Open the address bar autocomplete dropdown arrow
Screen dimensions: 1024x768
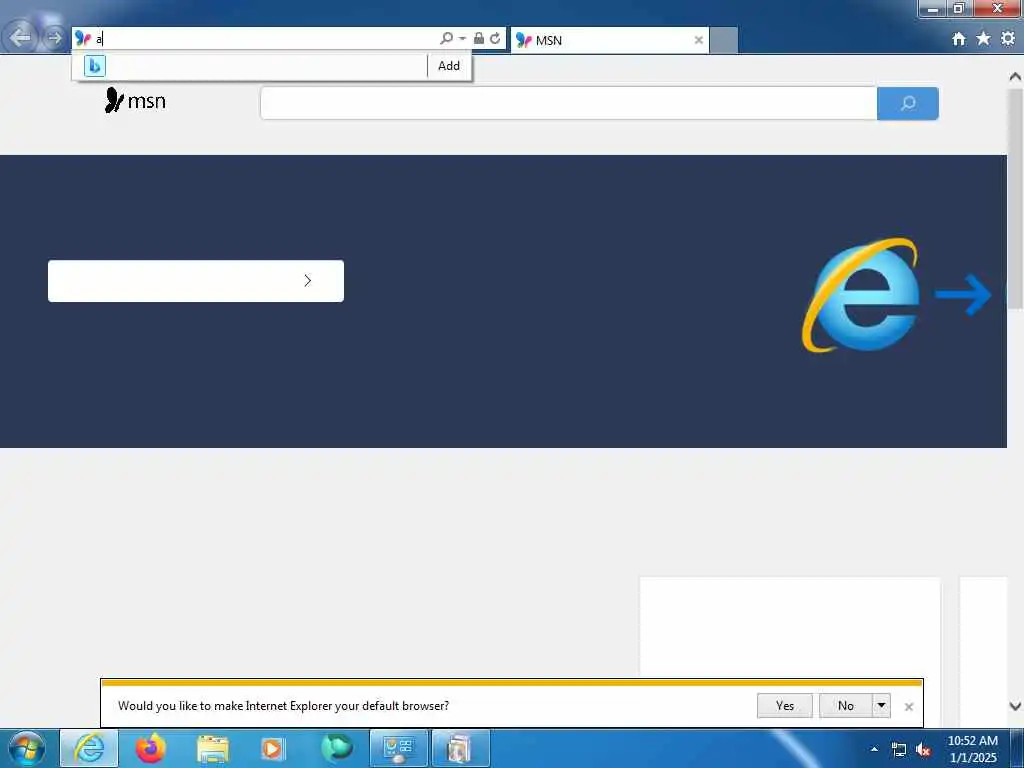point(462,39)
